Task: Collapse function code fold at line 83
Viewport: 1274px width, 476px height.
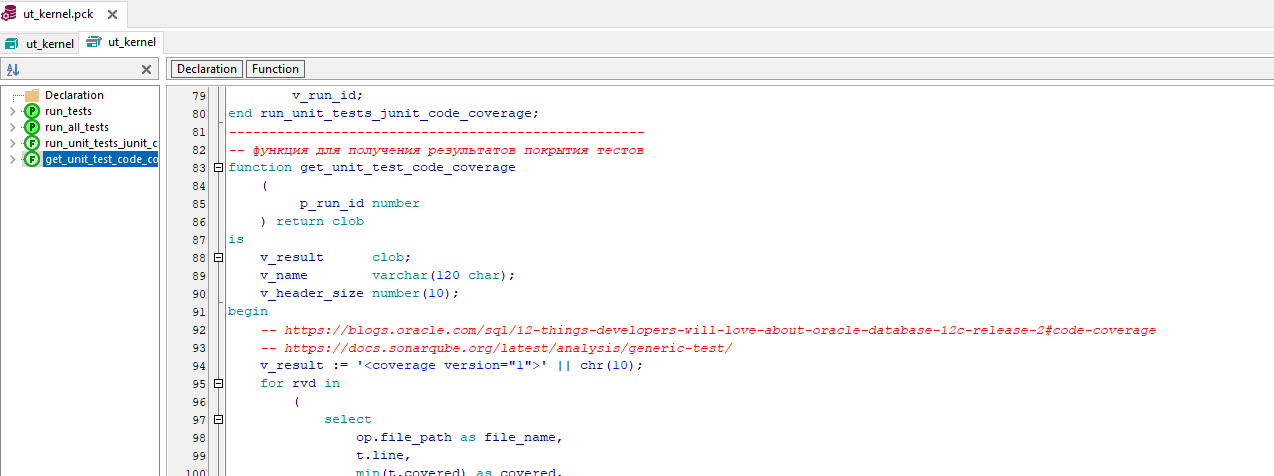Action: (x=219, y=168)
